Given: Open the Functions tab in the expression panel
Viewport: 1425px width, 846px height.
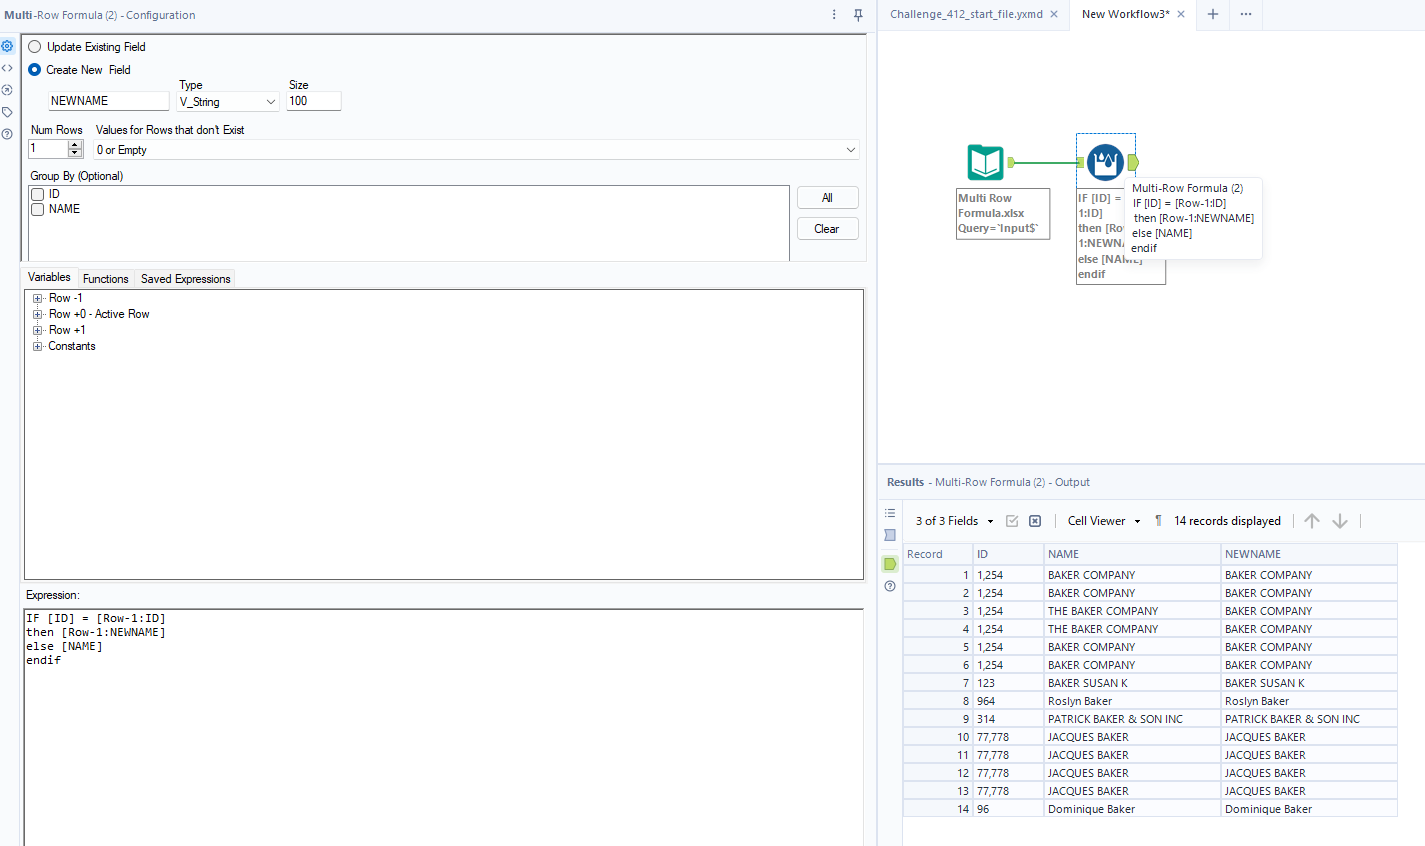Looking at the screenshot, I should pos(105,277).
